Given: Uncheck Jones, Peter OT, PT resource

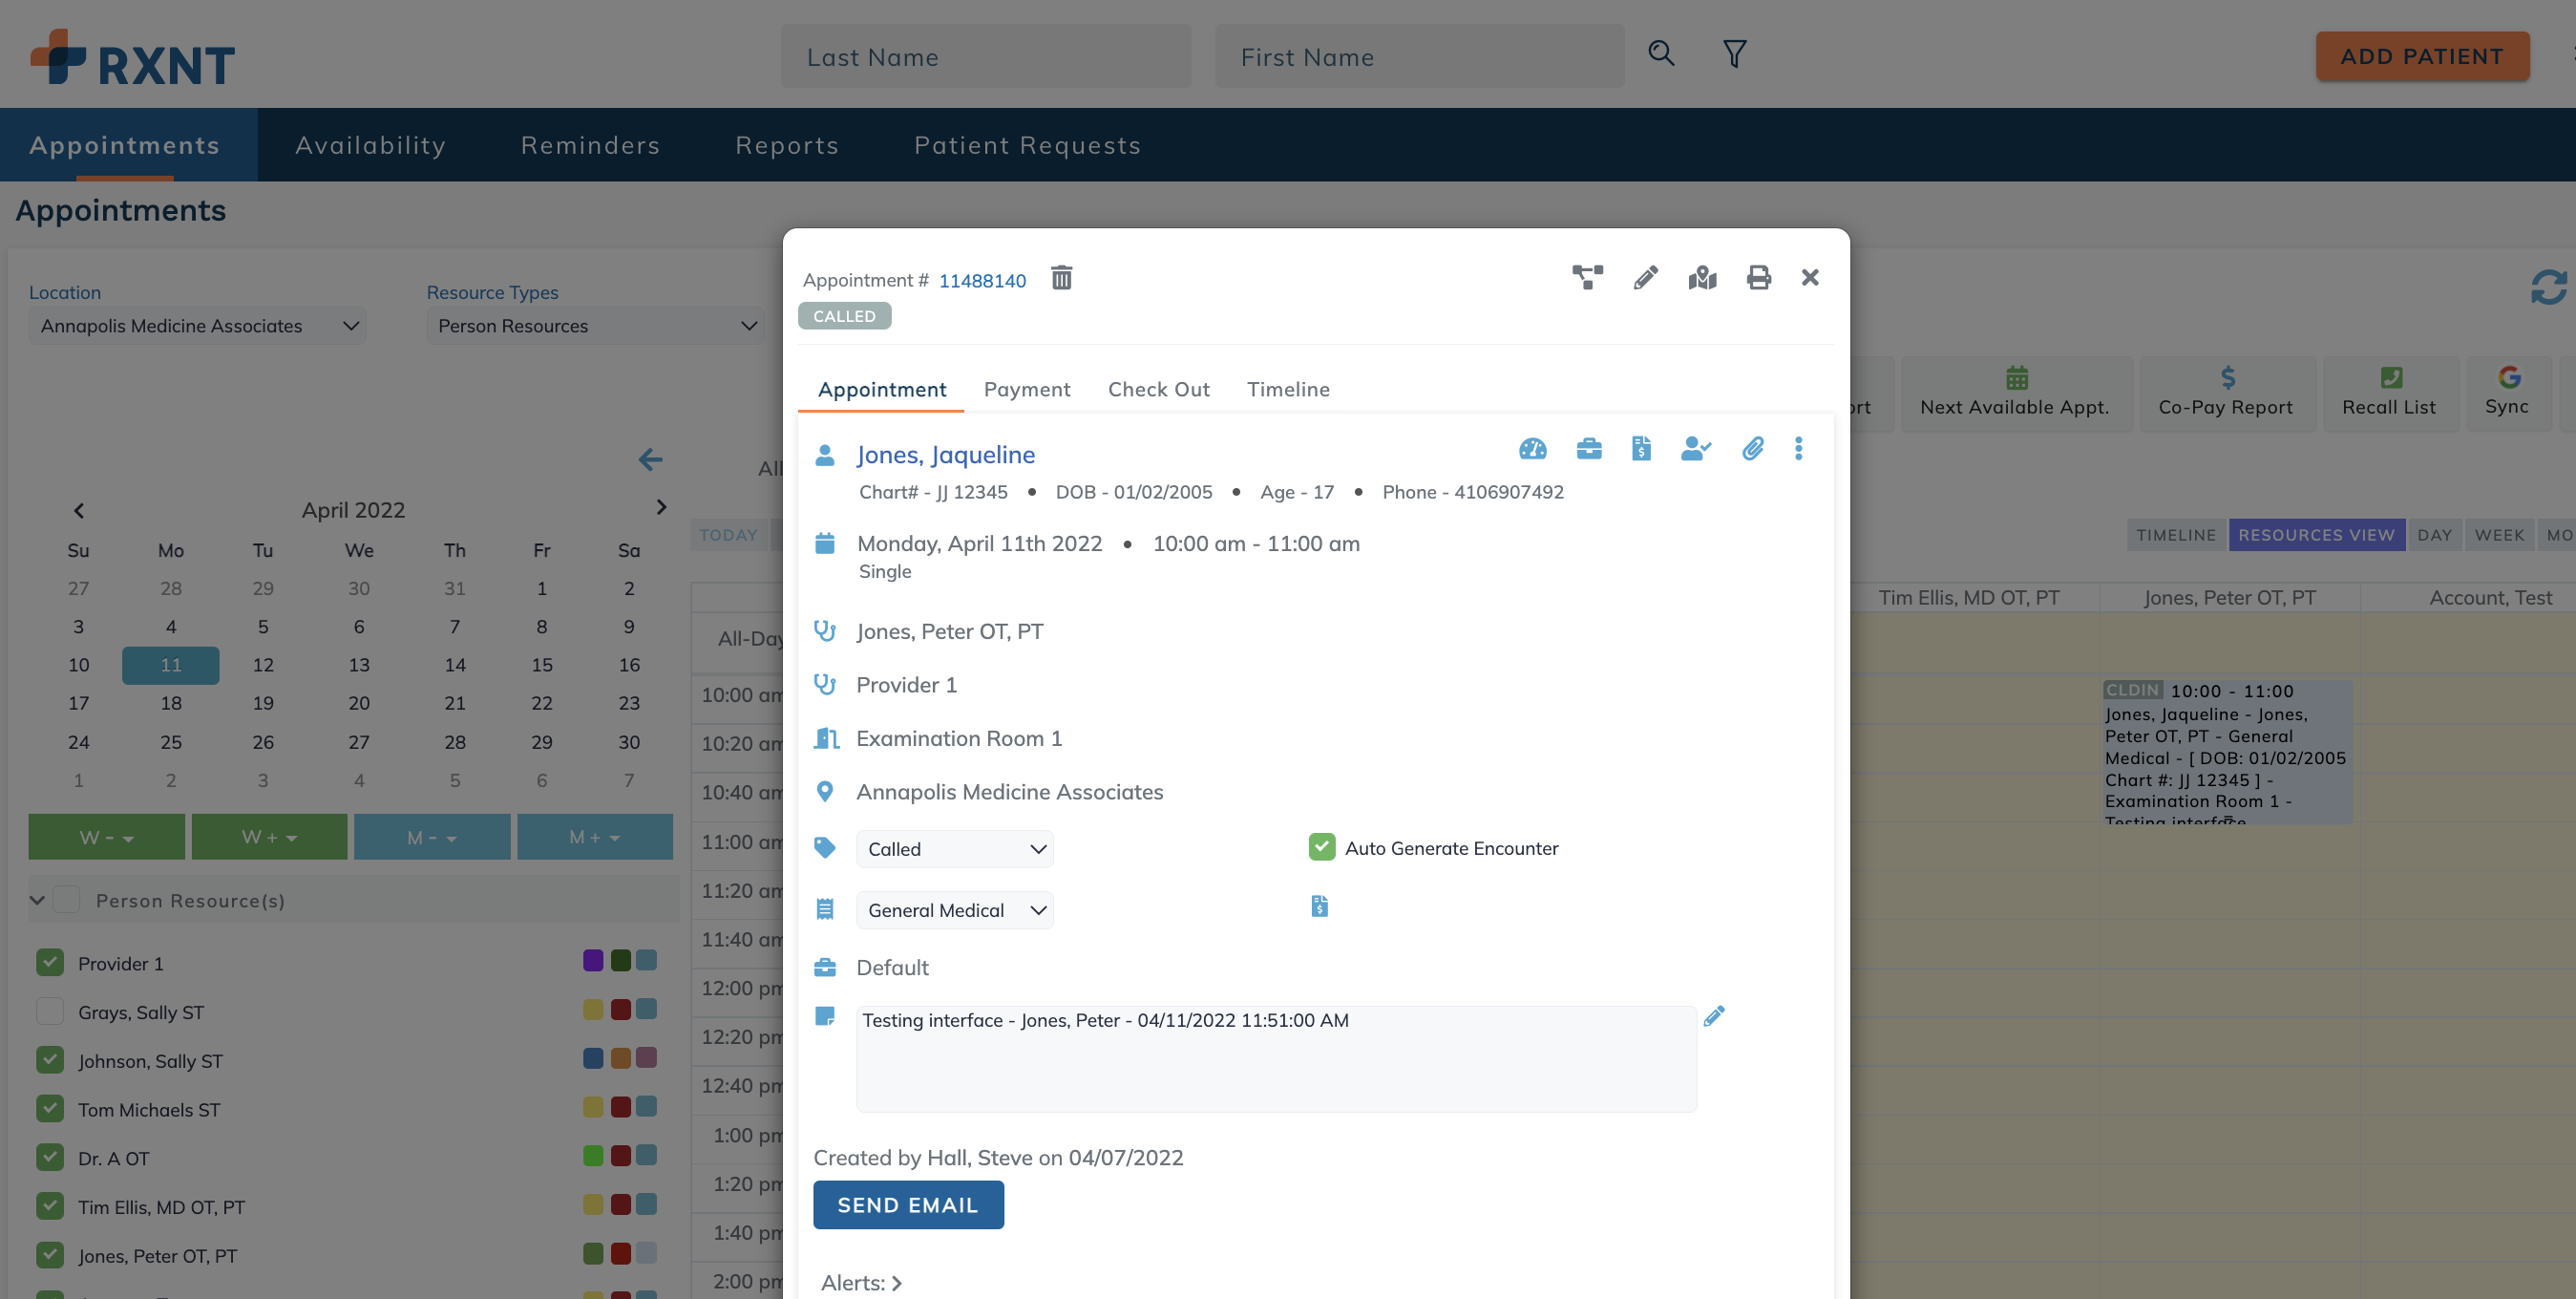Looking at the screenshot, I should [x=50, y=1255].
